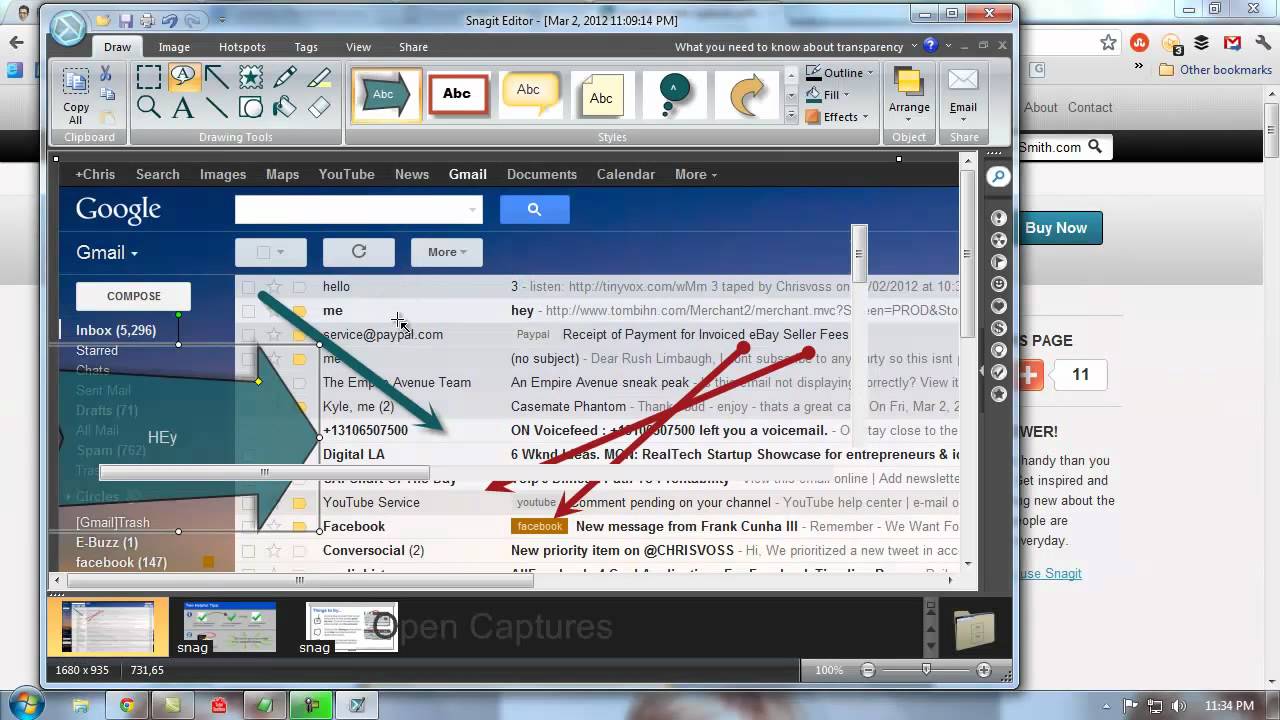Select the Arrow drawing tool
Viewport: 1280px width, 720px height.
pos(217,77)
